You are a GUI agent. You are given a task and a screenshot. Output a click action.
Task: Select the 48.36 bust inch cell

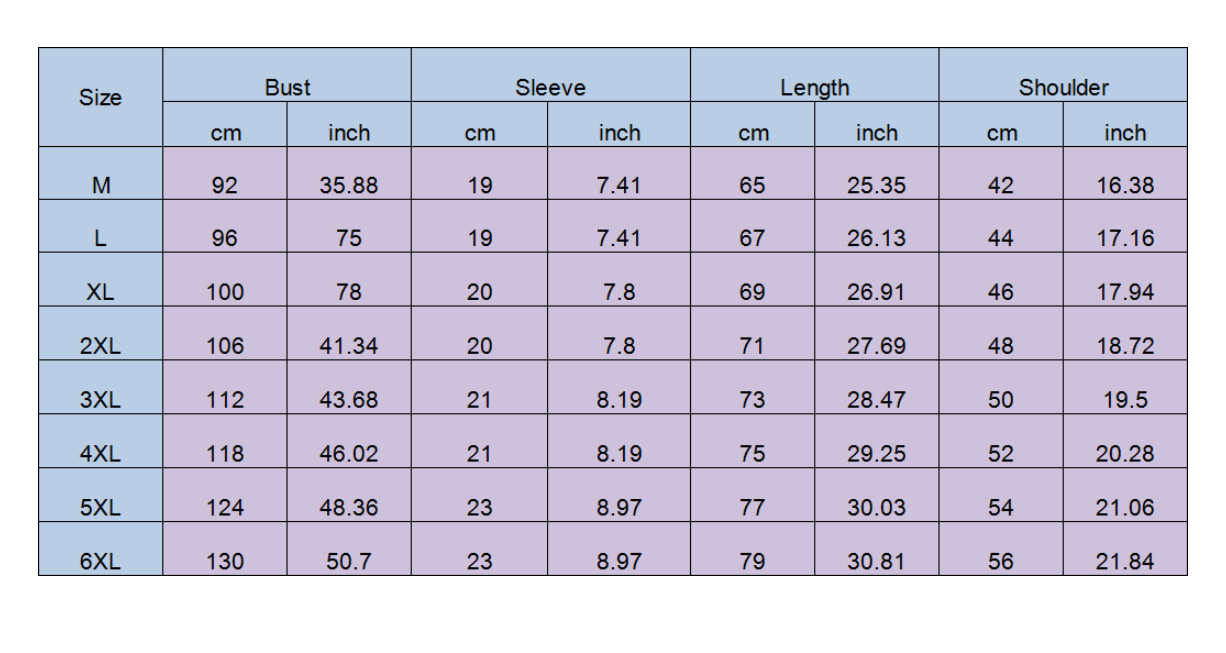coord(348,508)
